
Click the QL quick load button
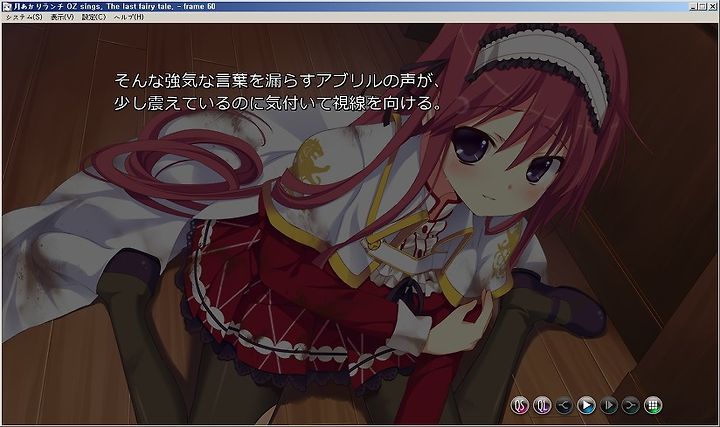pos(542,405)
